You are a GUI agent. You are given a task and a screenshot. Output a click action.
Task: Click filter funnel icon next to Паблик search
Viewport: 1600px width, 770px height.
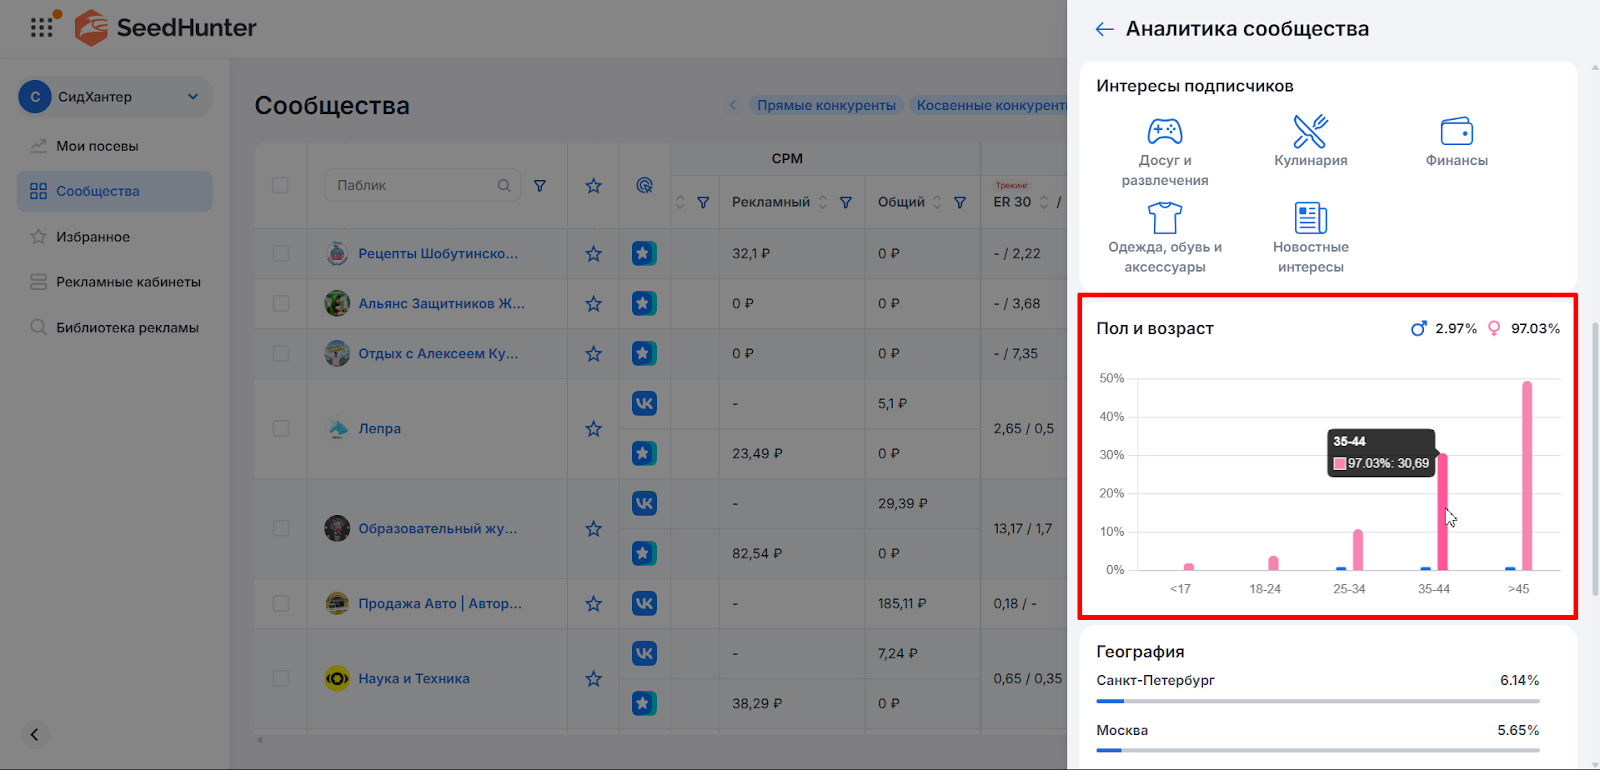coord(540,186)
